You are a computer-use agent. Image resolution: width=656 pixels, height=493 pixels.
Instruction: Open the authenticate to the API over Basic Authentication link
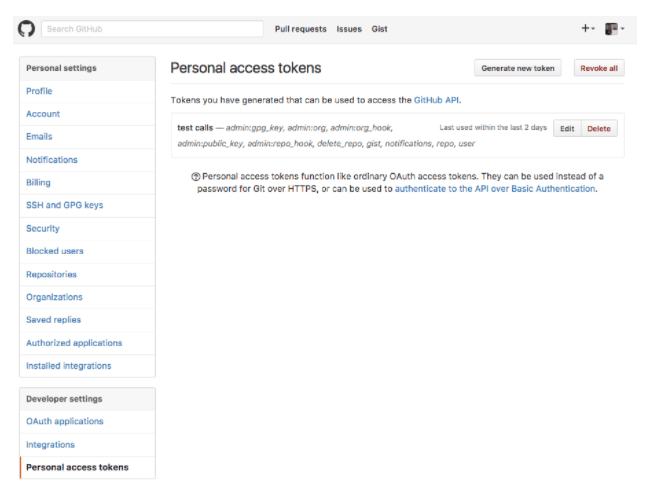tap(495, 189)
